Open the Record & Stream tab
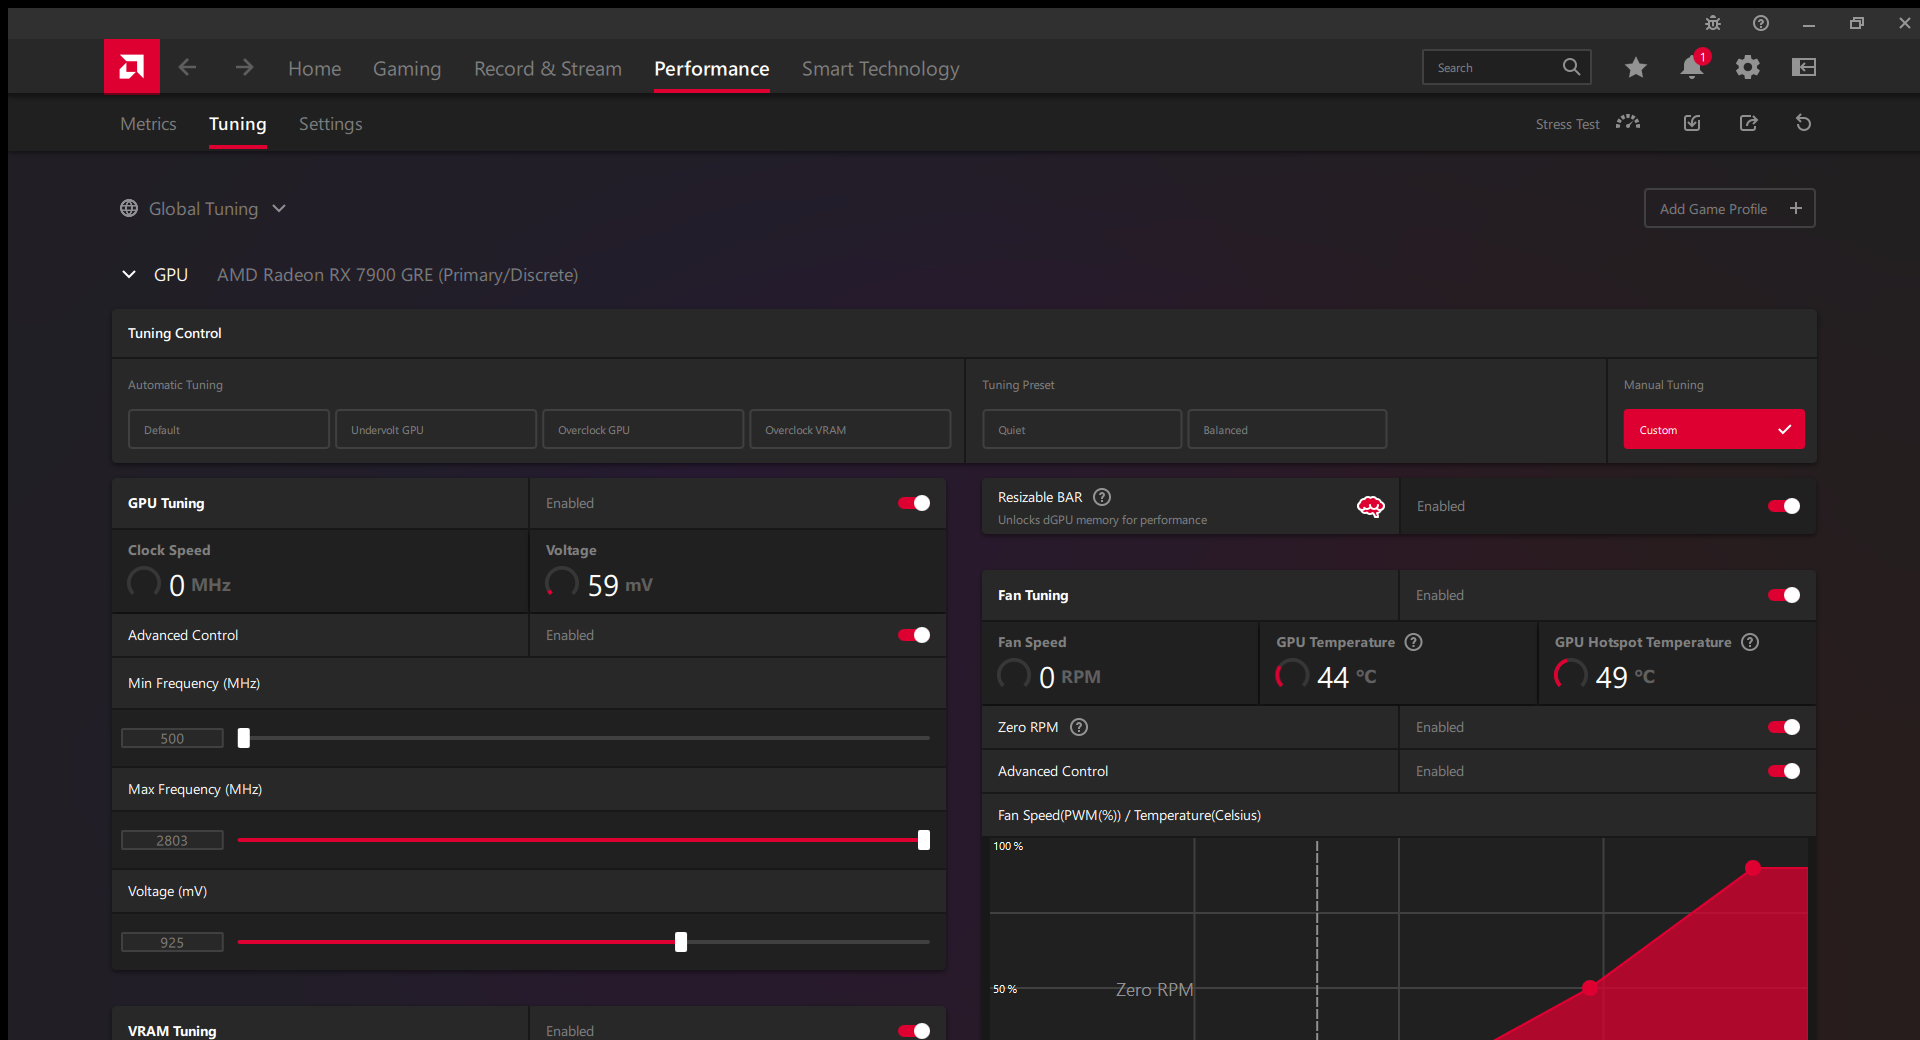 (x=548, y=68)
